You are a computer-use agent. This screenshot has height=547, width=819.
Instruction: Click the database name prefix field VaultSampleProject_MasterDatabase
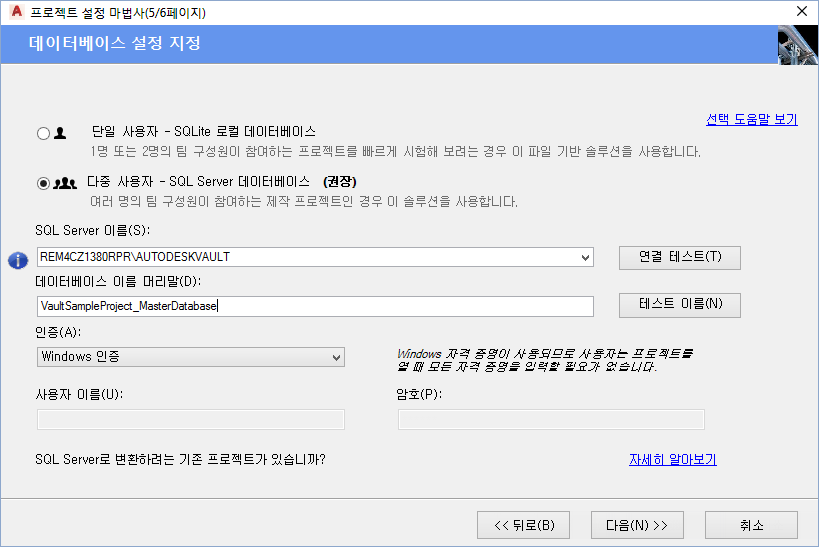click(315, 306)
